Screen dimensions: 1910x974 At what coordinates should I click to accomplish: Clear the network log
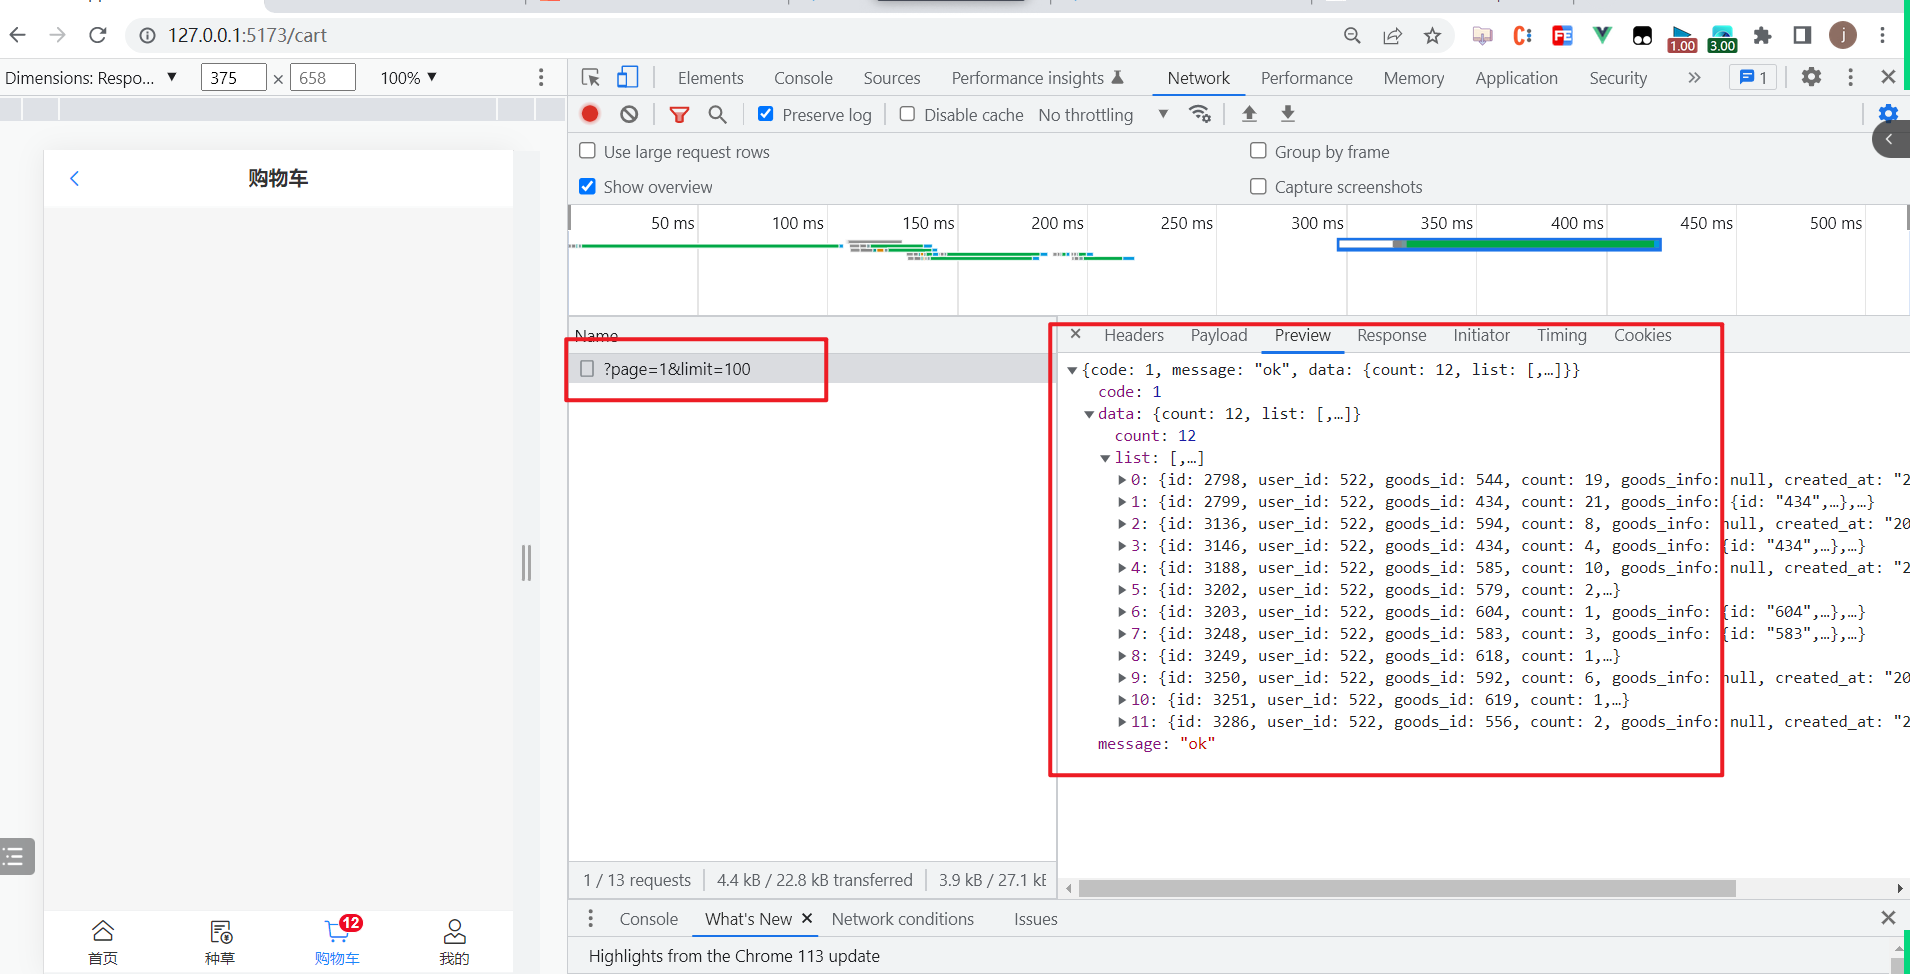pyautogui.click(x=629, y=114)
